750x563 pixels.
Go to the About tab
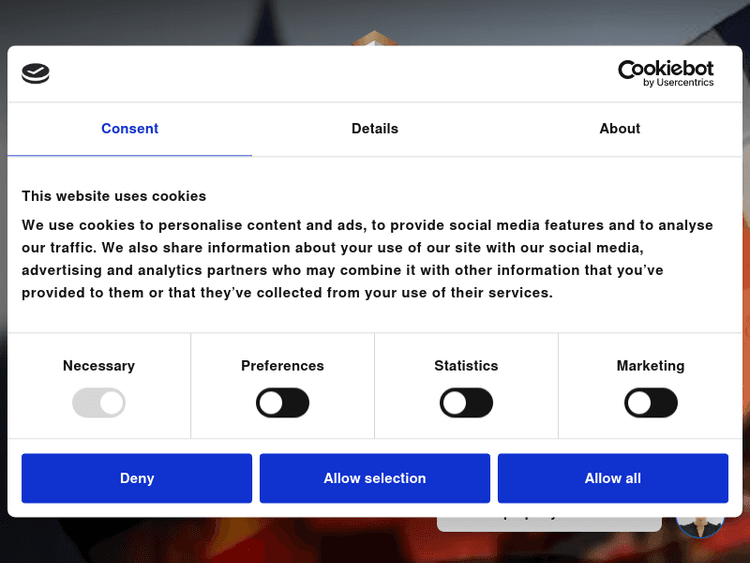click(620, 129)
